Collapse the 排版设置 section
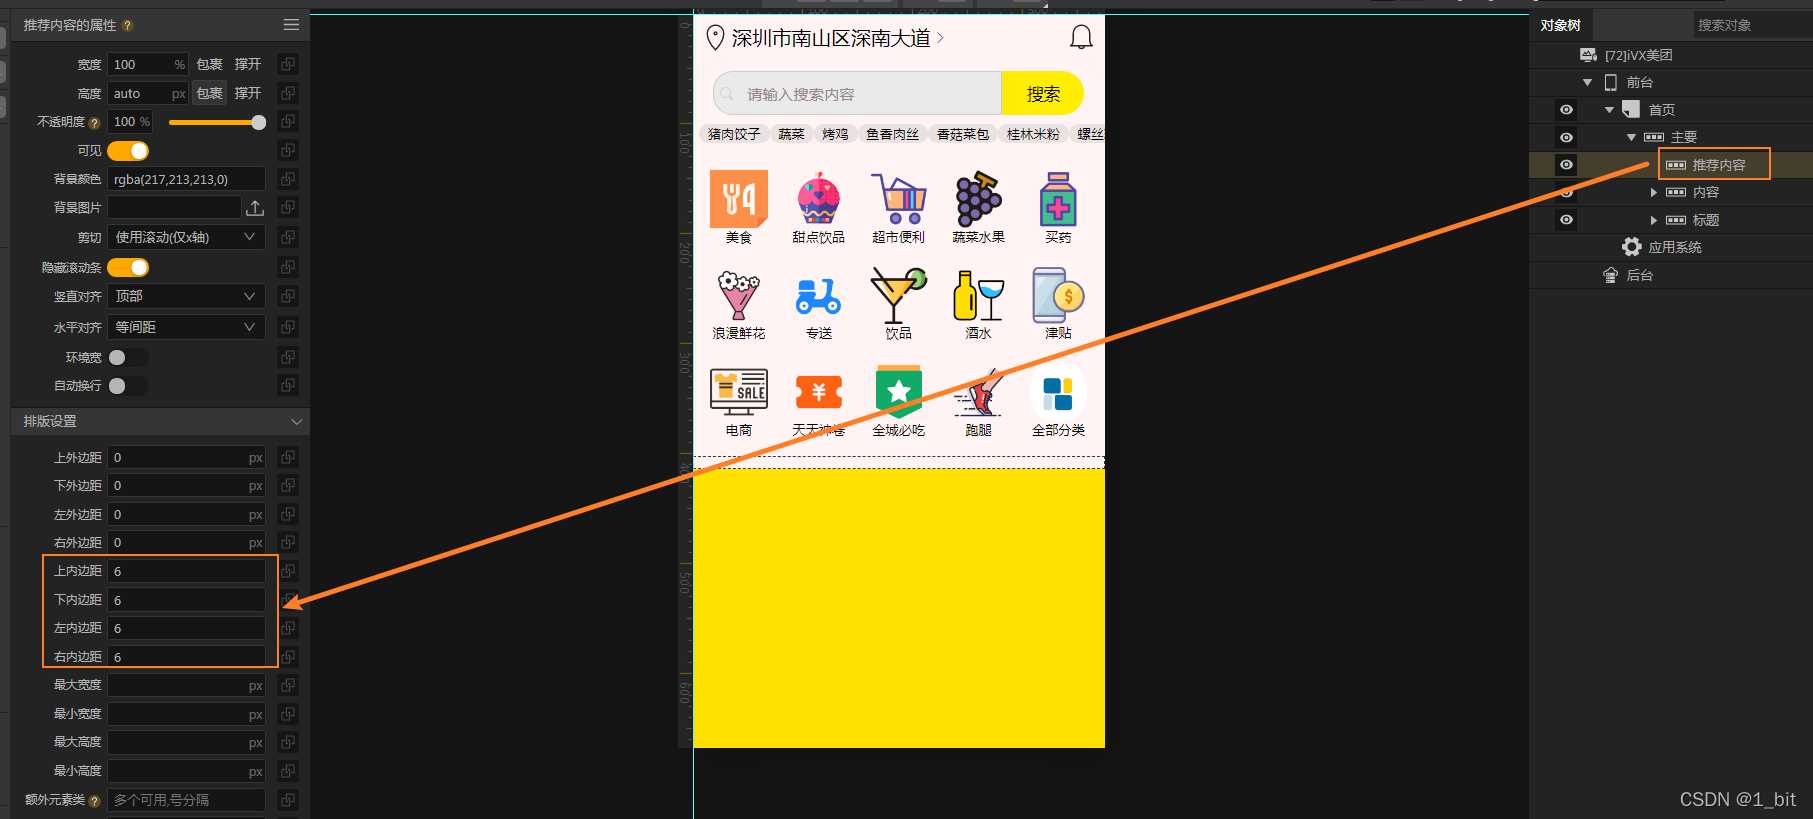The height and width of the screenshot is (819, 1813). (x=296, y=422)
